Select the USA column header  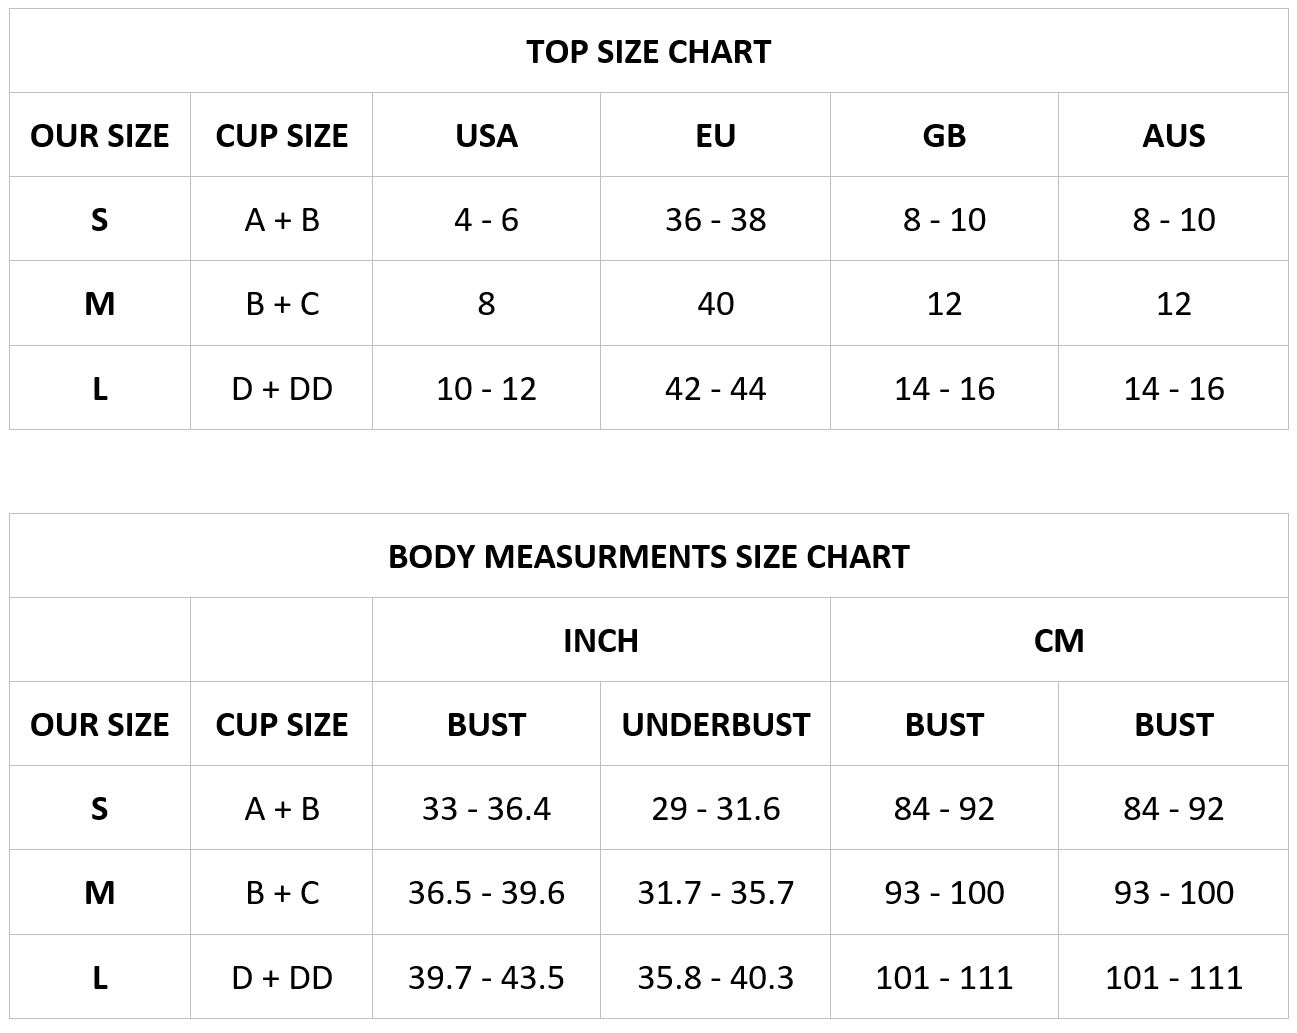pos(486,136)
